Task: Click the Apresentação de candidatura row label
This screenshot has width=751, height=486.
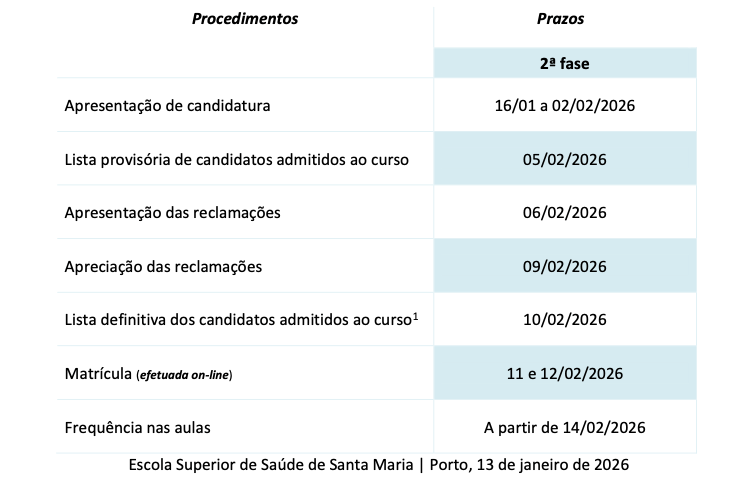Action: point(168,105)
